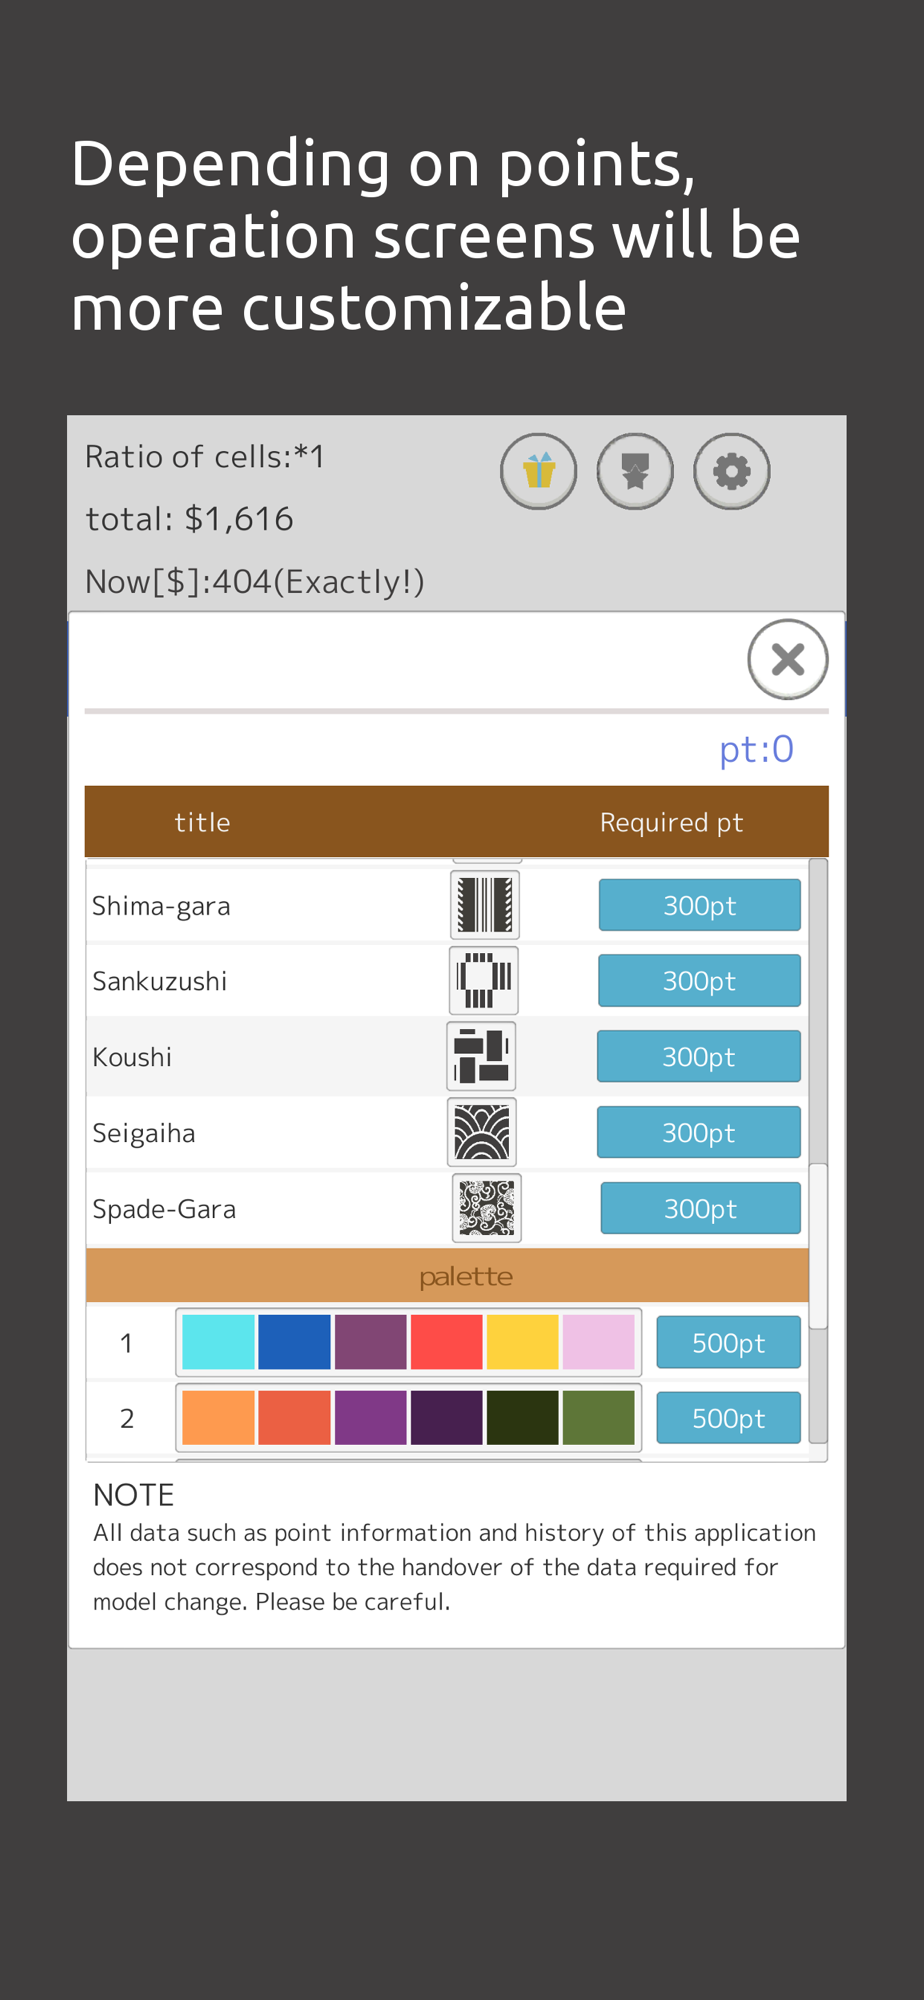Close the points shop dialog

click(x=788, y=659)
